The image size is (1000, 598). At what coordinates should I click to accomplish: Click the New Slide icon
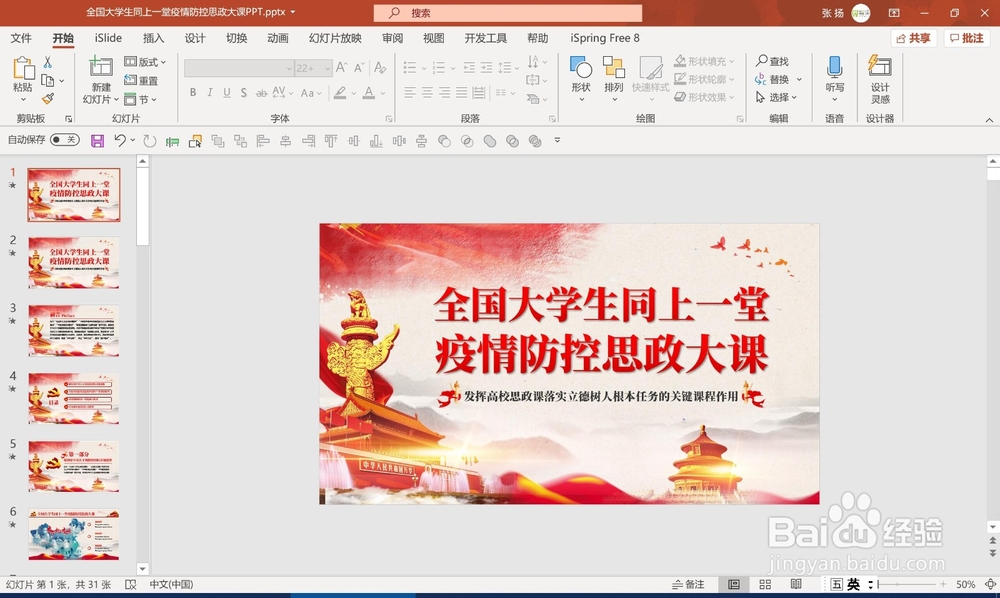tap(101, 67)
